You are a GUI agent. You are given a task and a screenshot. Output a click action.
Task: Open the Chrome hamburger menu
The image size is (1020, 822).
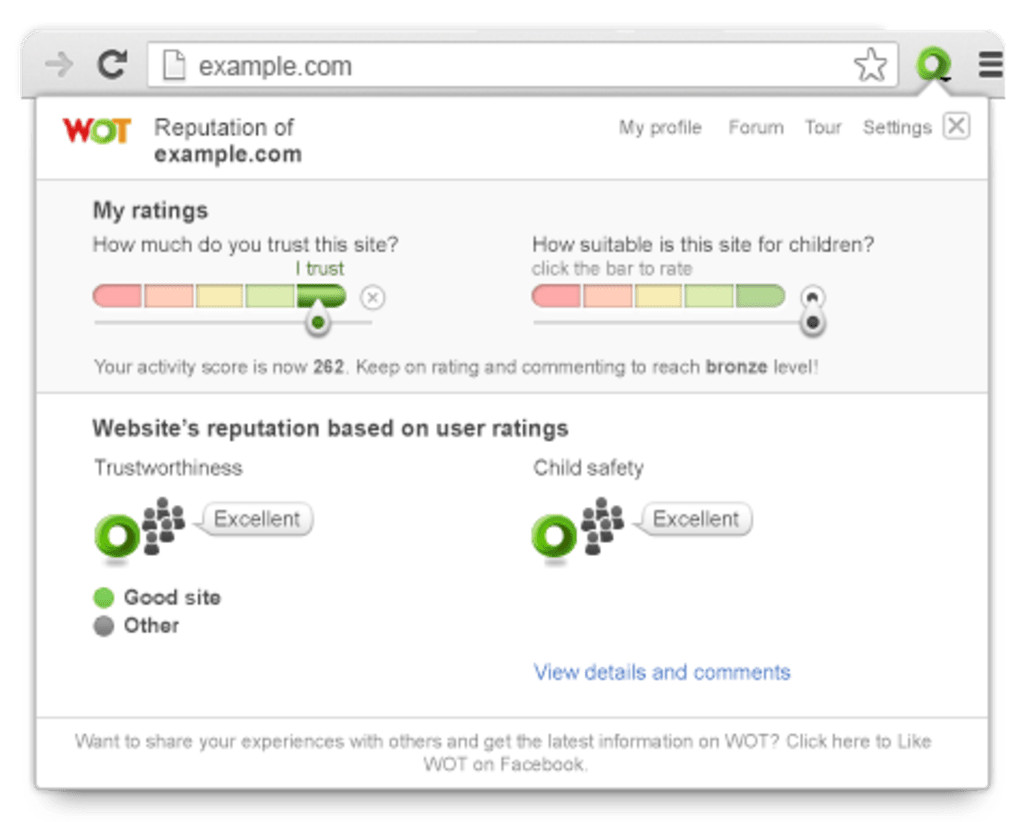pos(990,66)
